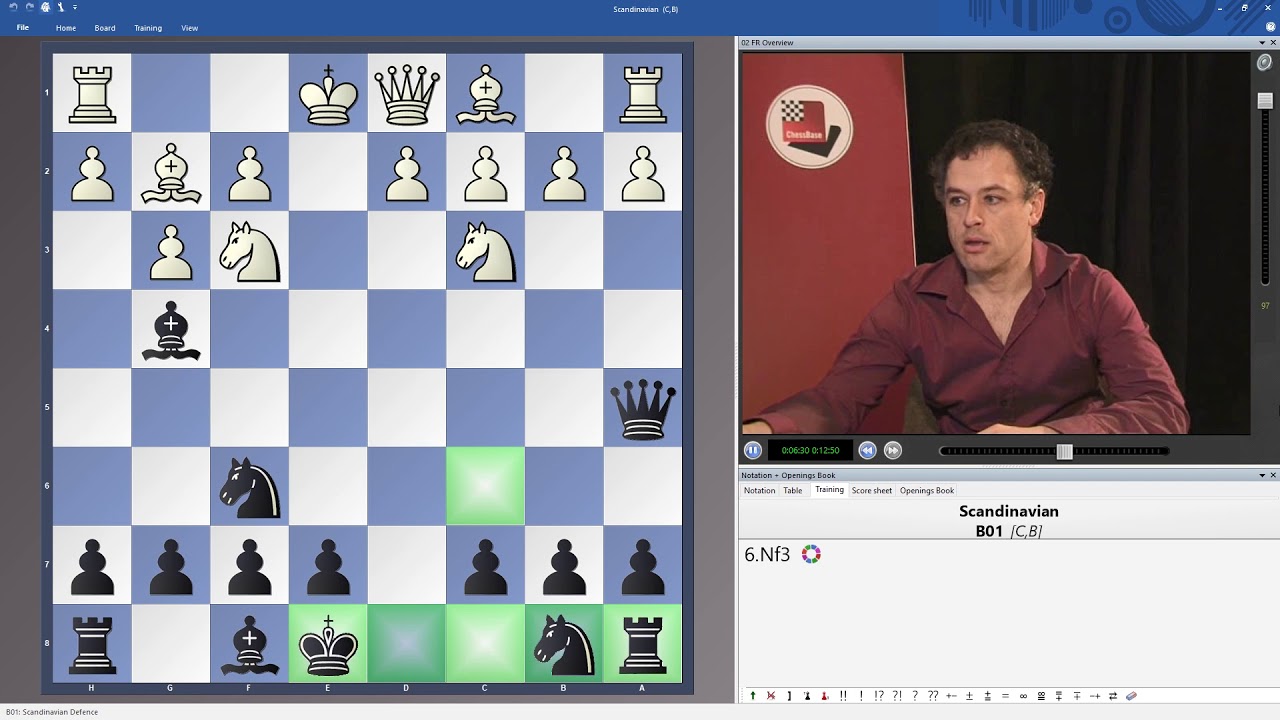Image resolution: width=1280 pixels, height=720 pixels.
Task: Insert the counterplay double-arrow symbol
Action: [1113, 696]
